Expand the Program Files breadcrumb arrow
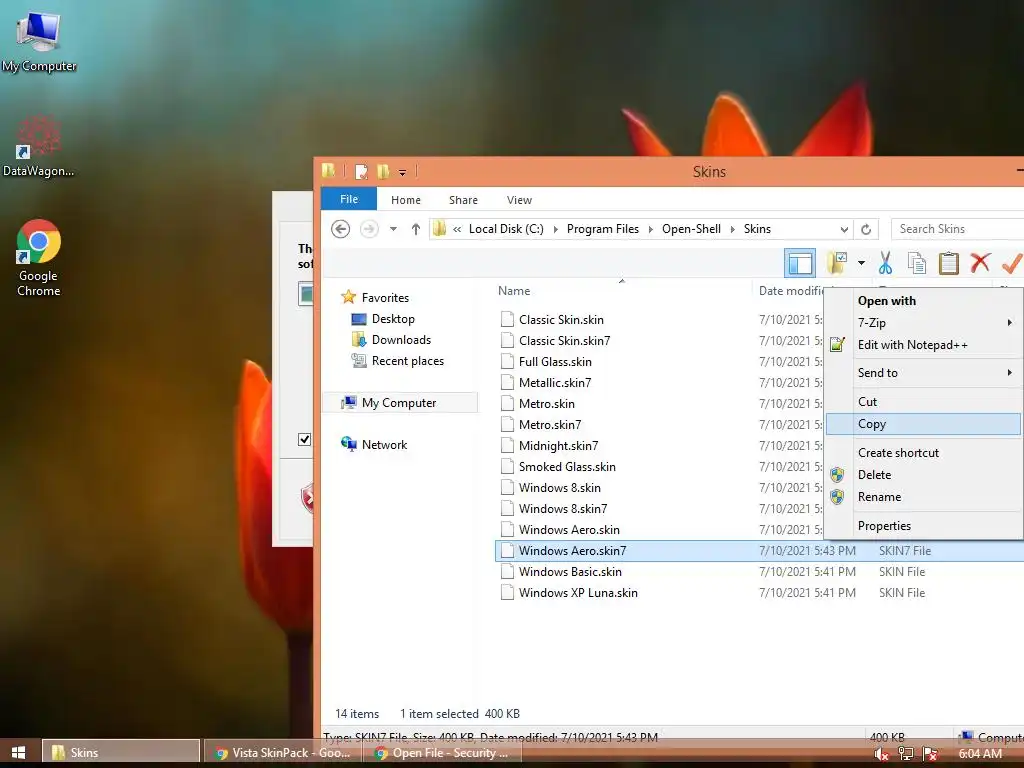This screenshot has width=1024, height=768. click(650, 229)
